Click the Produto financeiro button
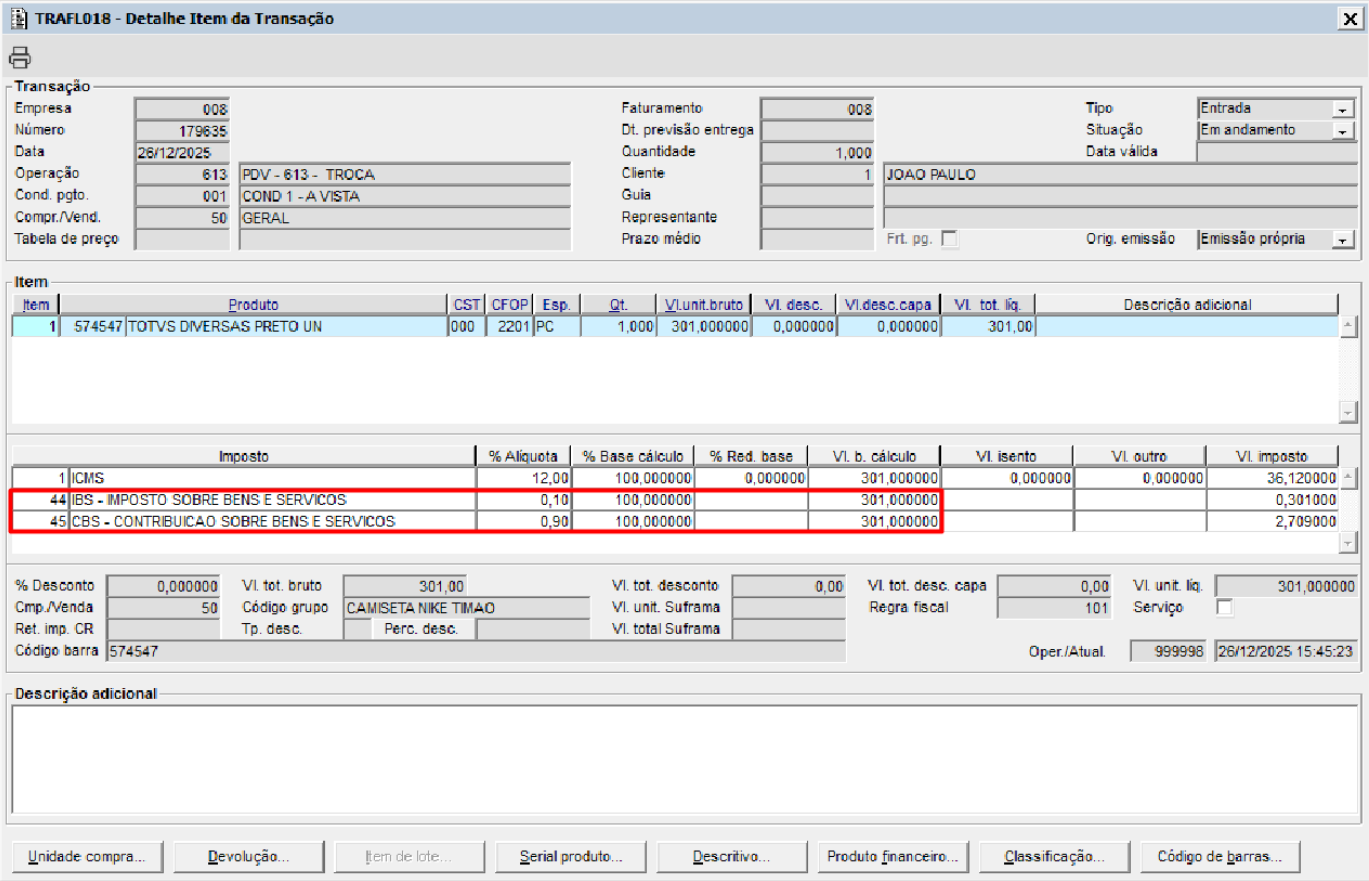Viewport: 1369px width, 881px height. [x=893, y=857]
